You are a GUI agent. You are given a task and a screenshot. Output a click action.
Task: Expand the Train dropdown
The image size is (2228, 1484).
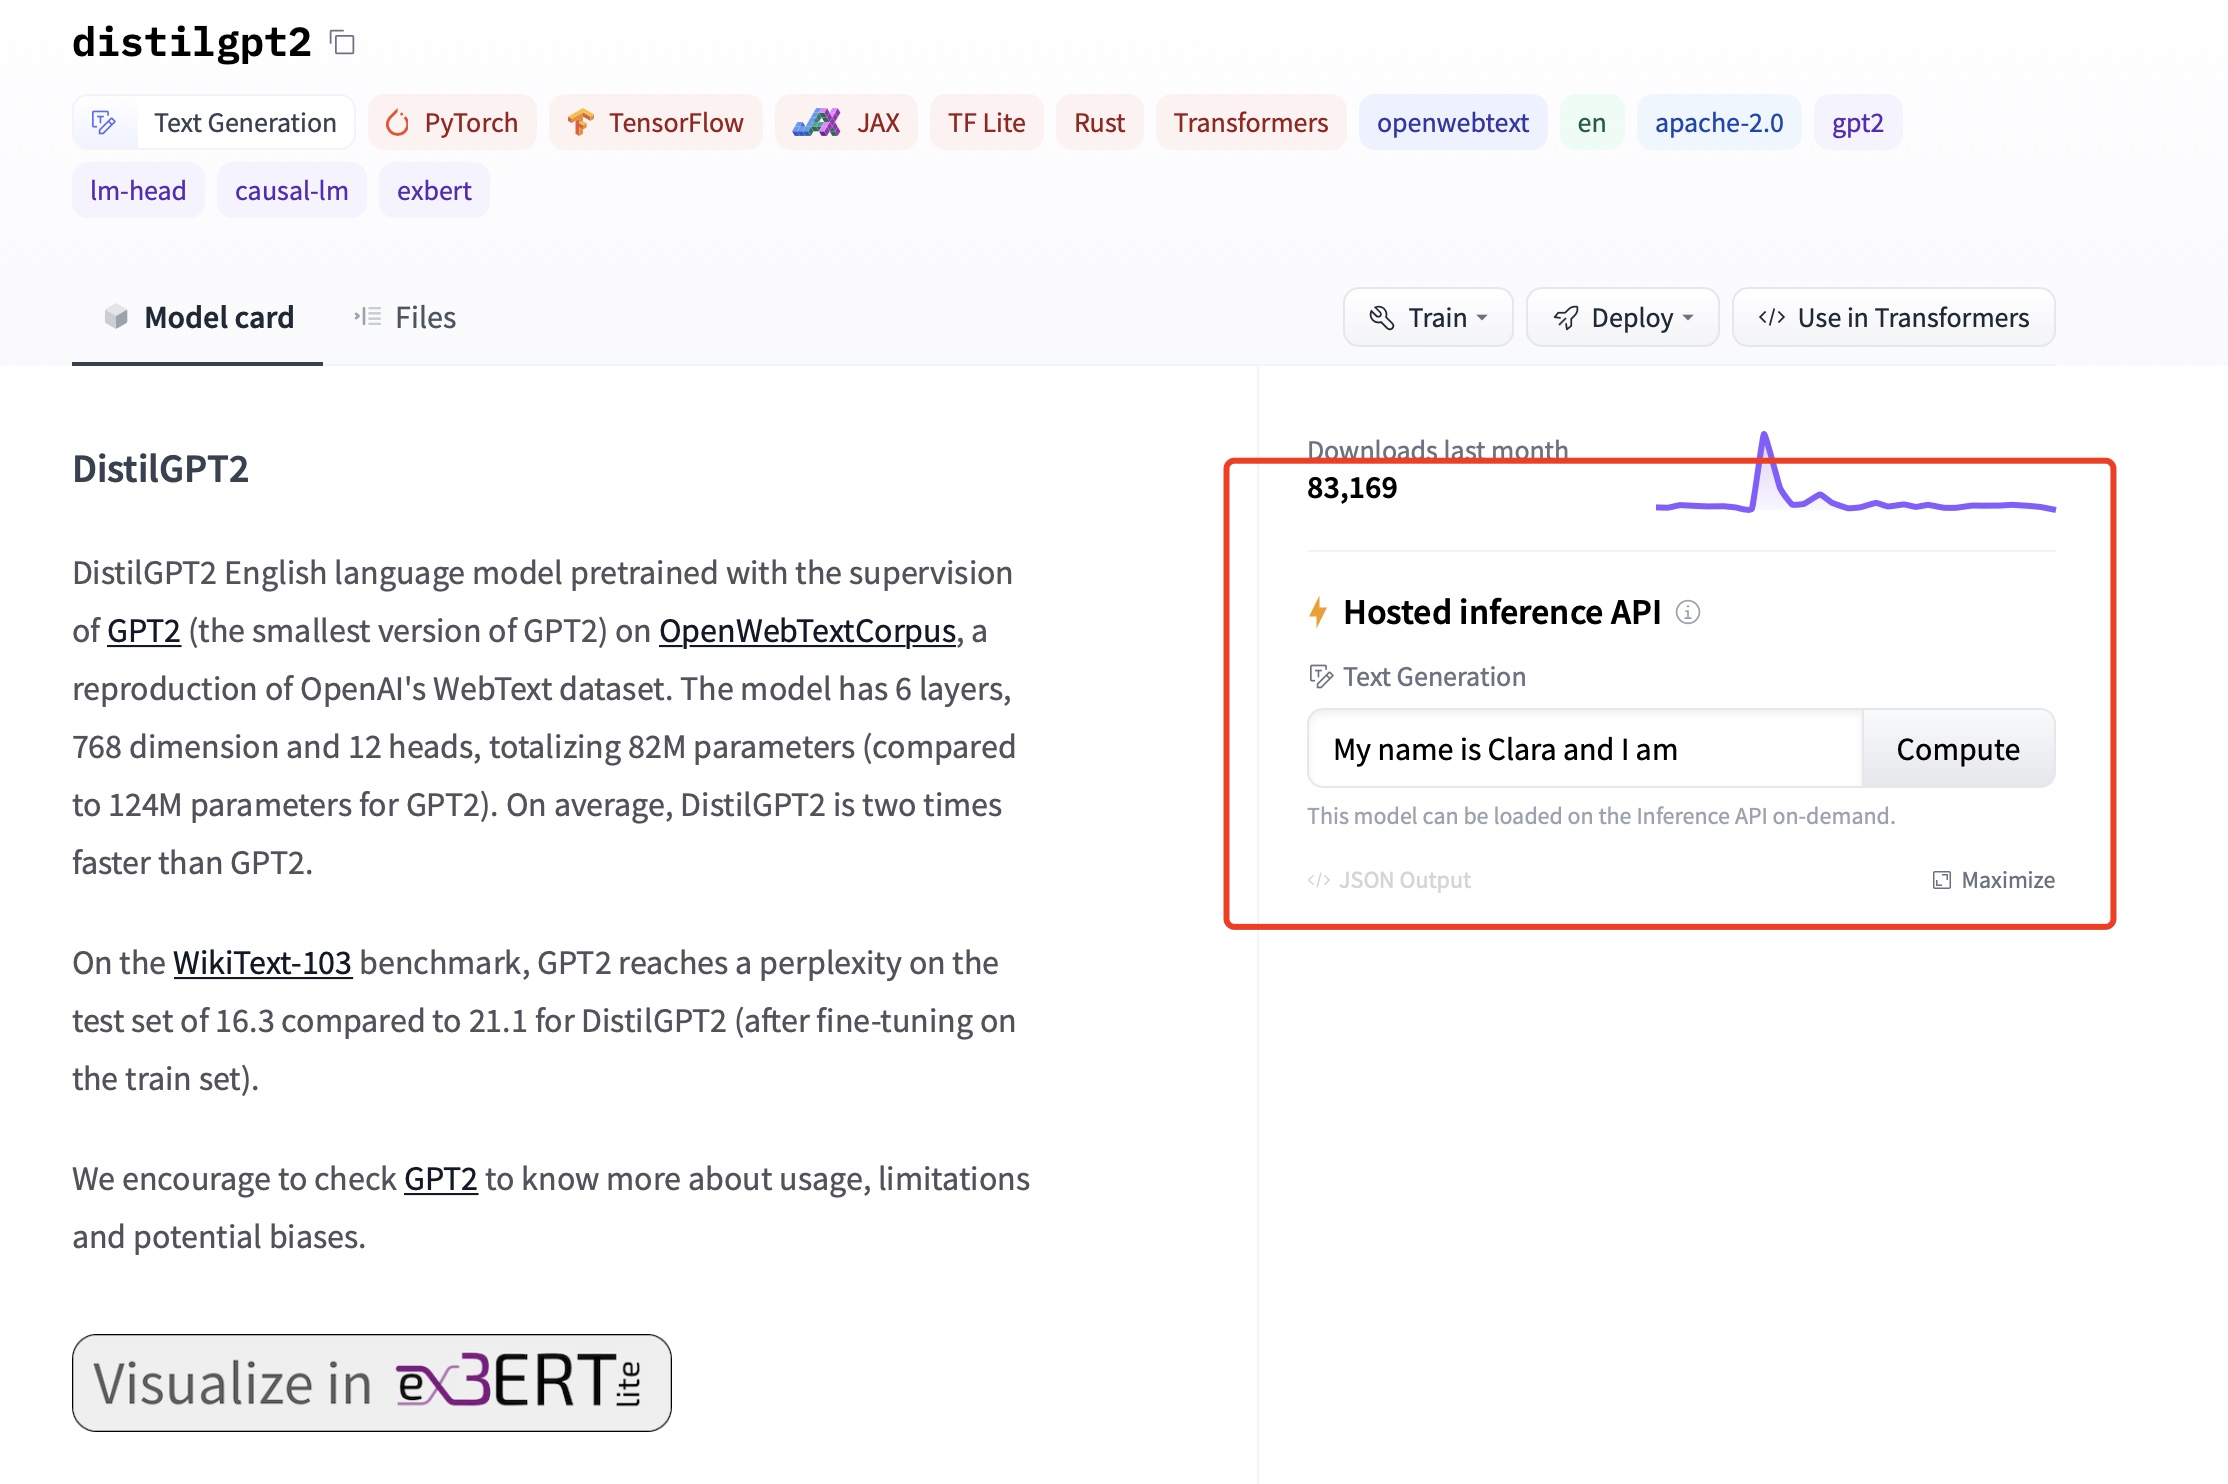1427,318
